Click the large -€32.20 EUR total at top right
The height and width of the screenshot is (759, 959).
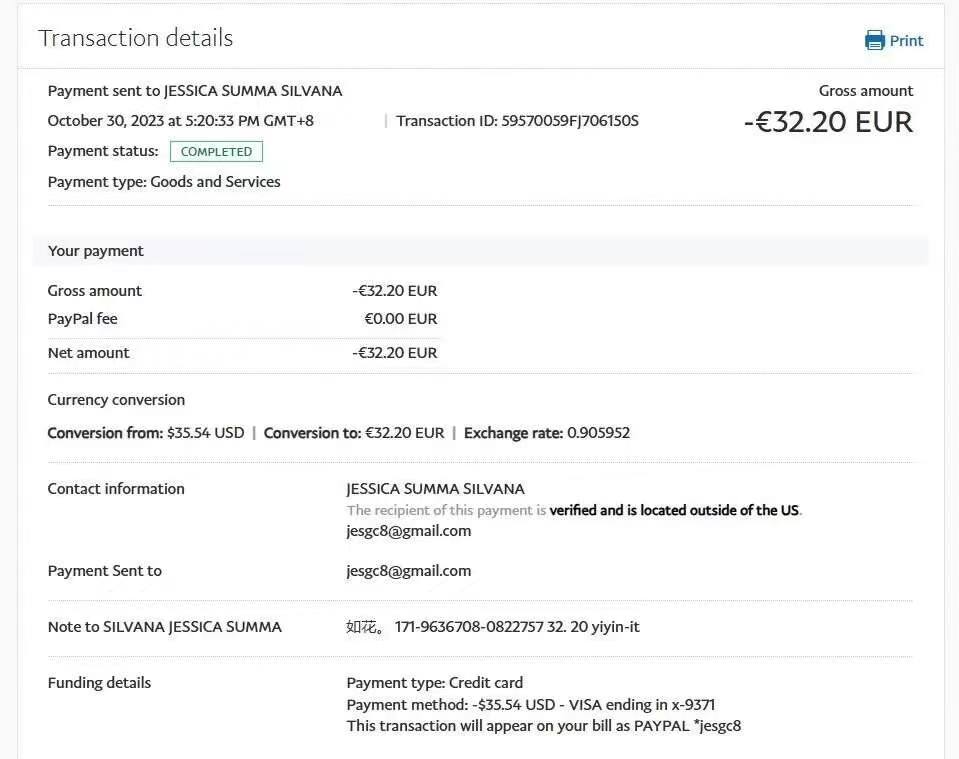828,122
